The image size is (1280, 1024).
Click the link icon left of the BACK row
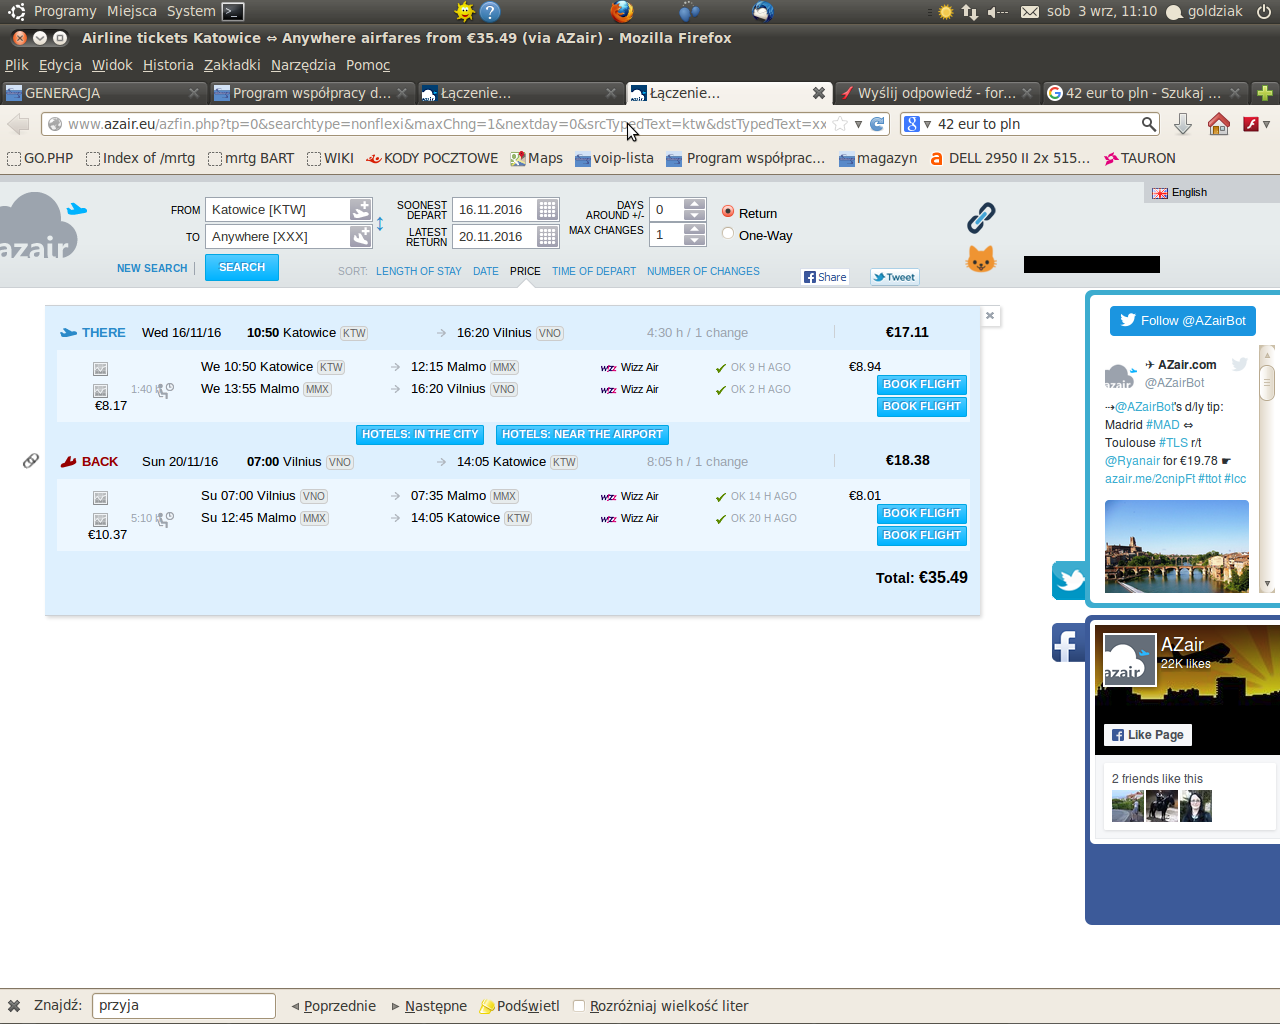31,461
